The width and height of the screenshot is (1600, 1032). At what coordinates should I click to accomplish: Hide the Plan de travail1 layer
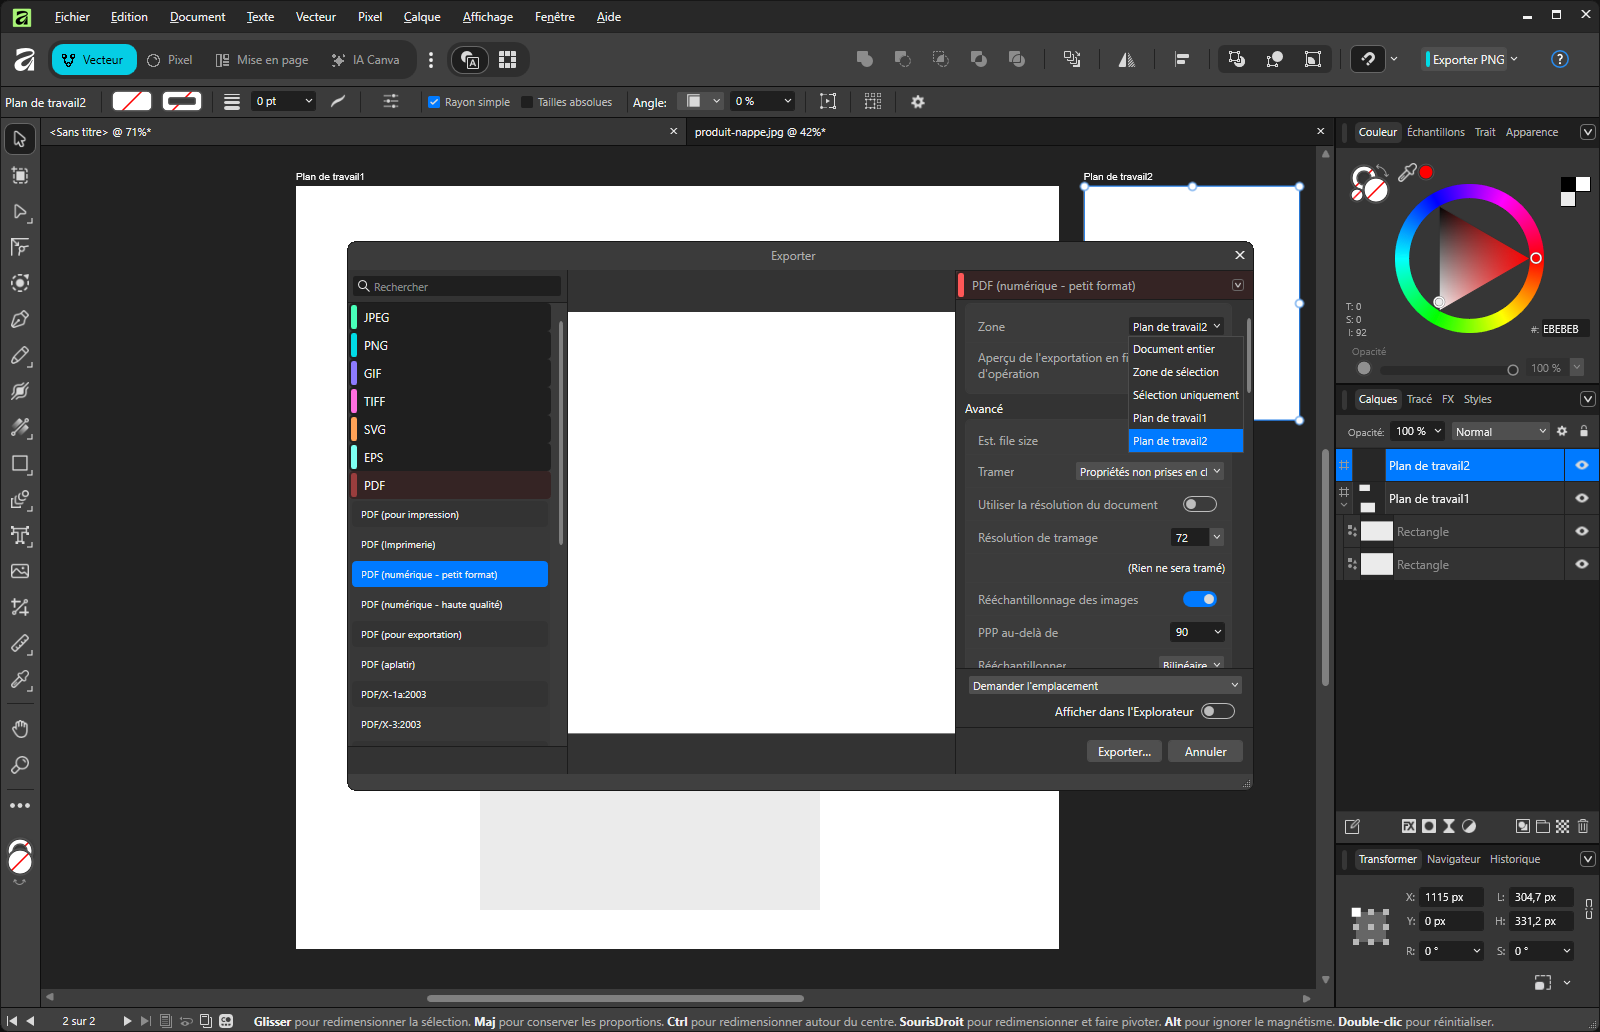[x=1582, y=498]
